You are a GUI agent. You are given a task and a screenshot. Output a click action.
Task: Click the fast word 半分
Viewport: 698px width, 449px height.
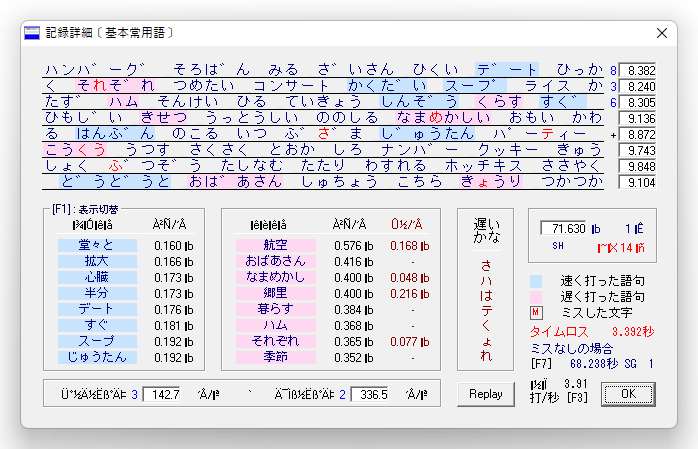(x=97, y=293)
